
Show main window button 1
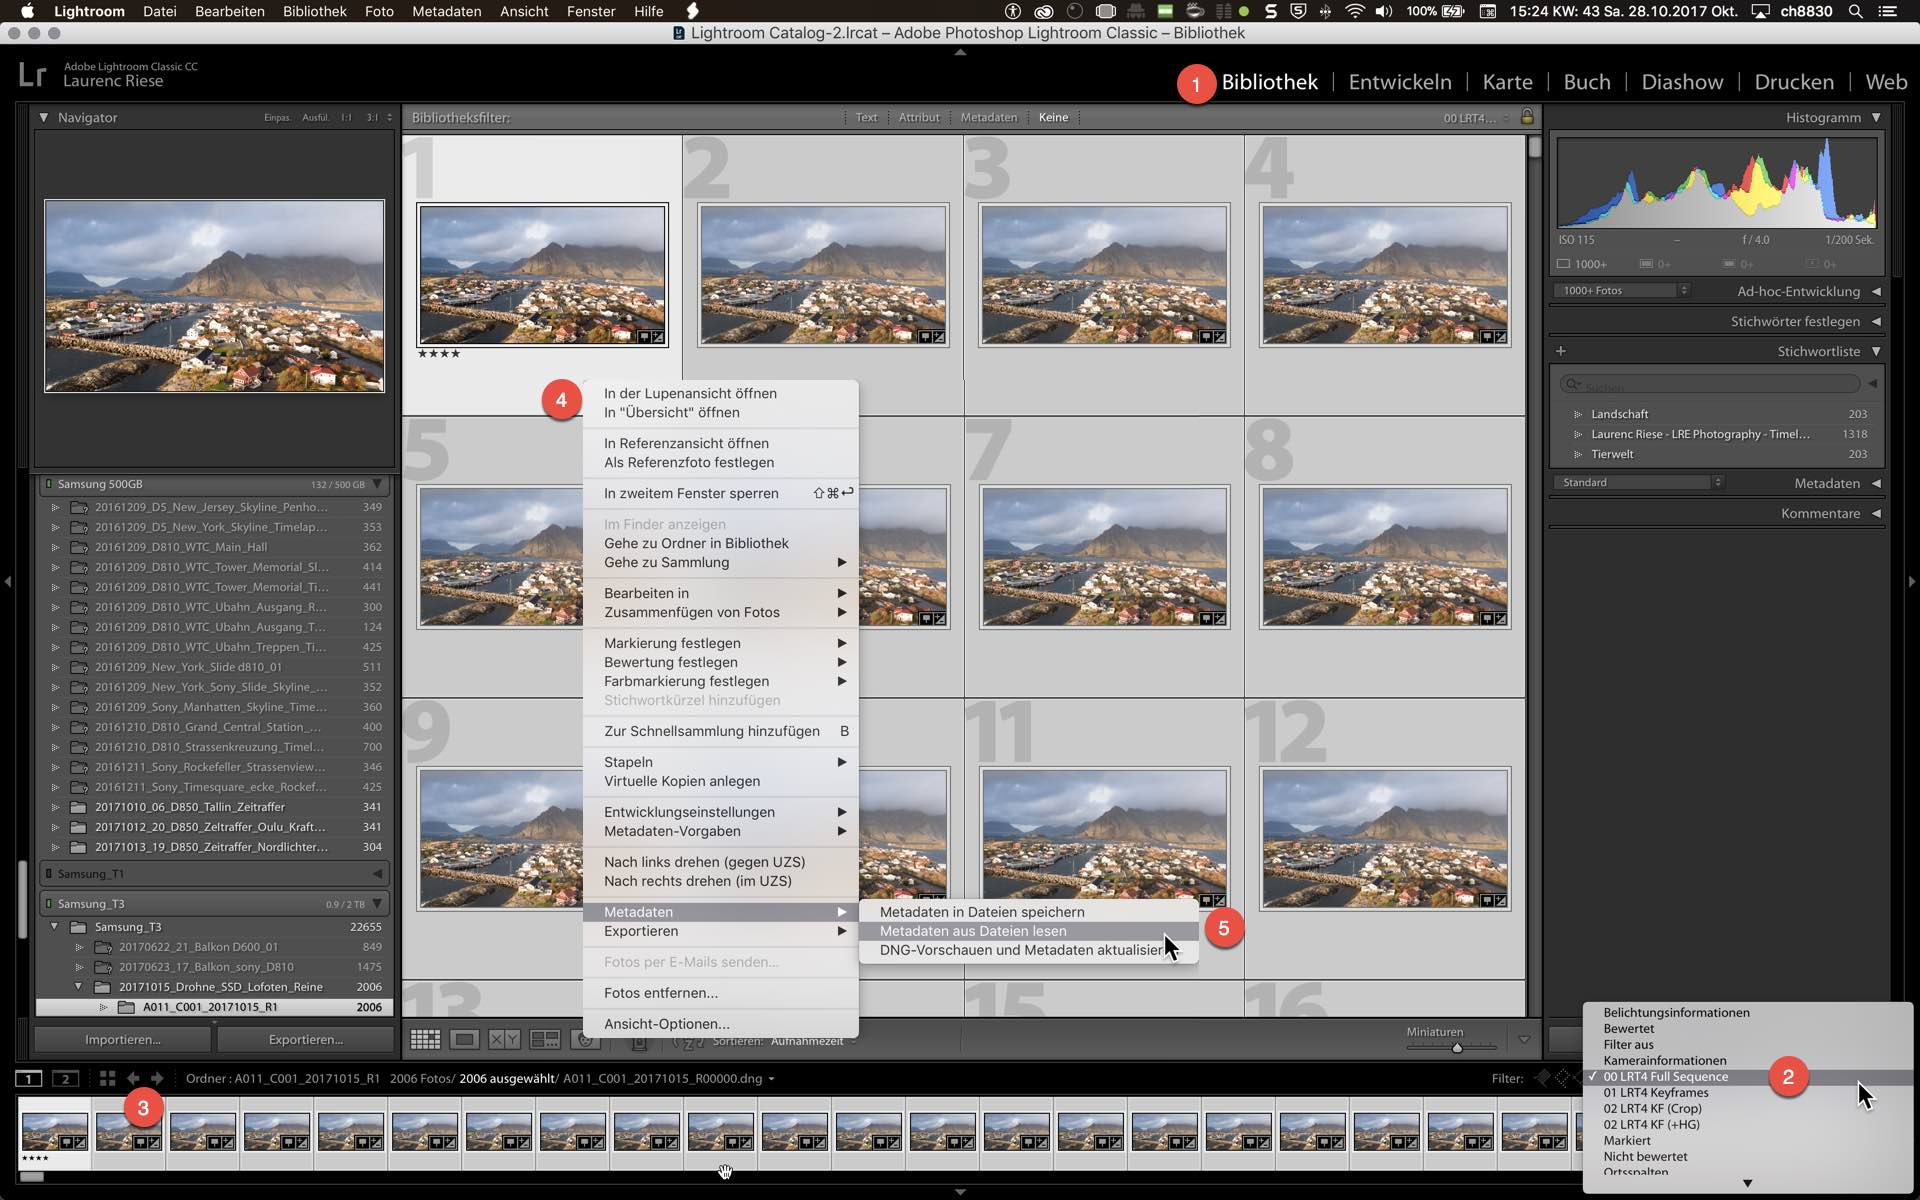coord(29,1078)
